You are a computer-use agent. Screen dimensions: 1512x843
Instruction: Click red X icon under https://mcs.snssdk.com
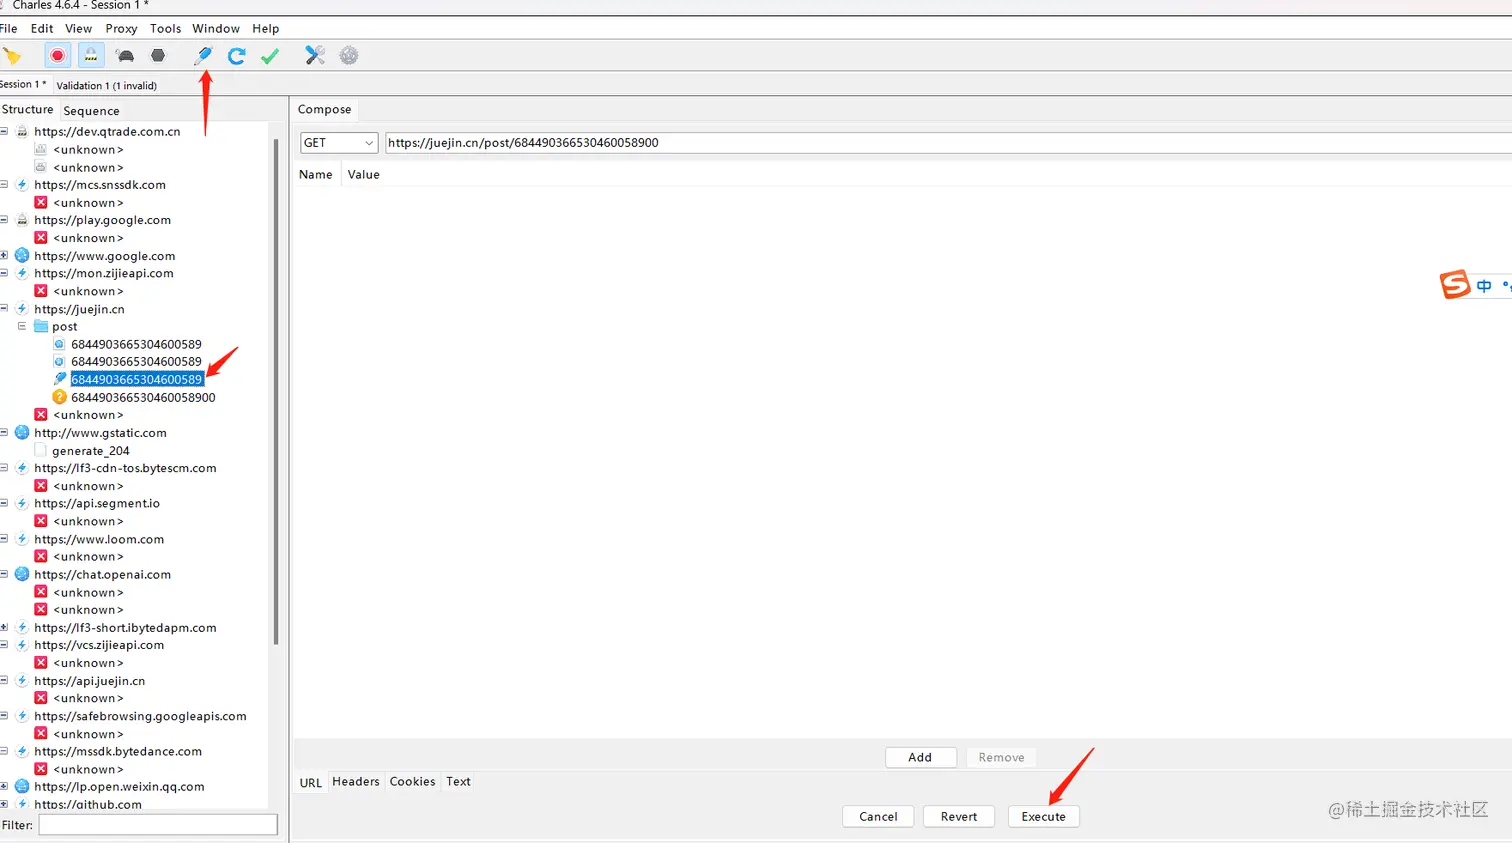coord(41,202)
